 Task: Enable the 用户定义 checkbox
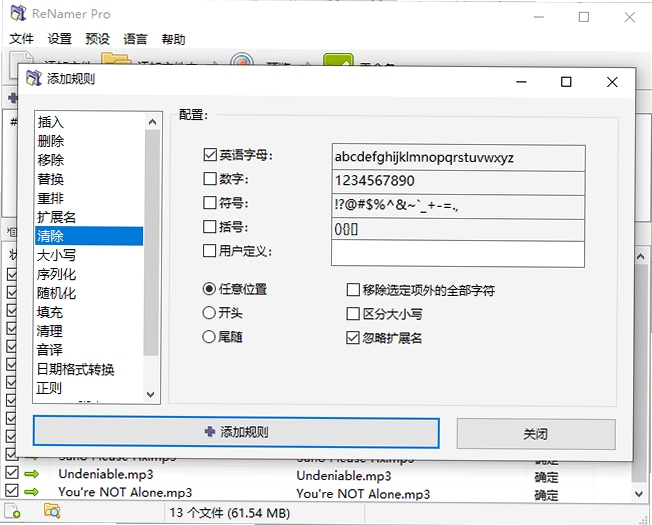tap(210, 251)
